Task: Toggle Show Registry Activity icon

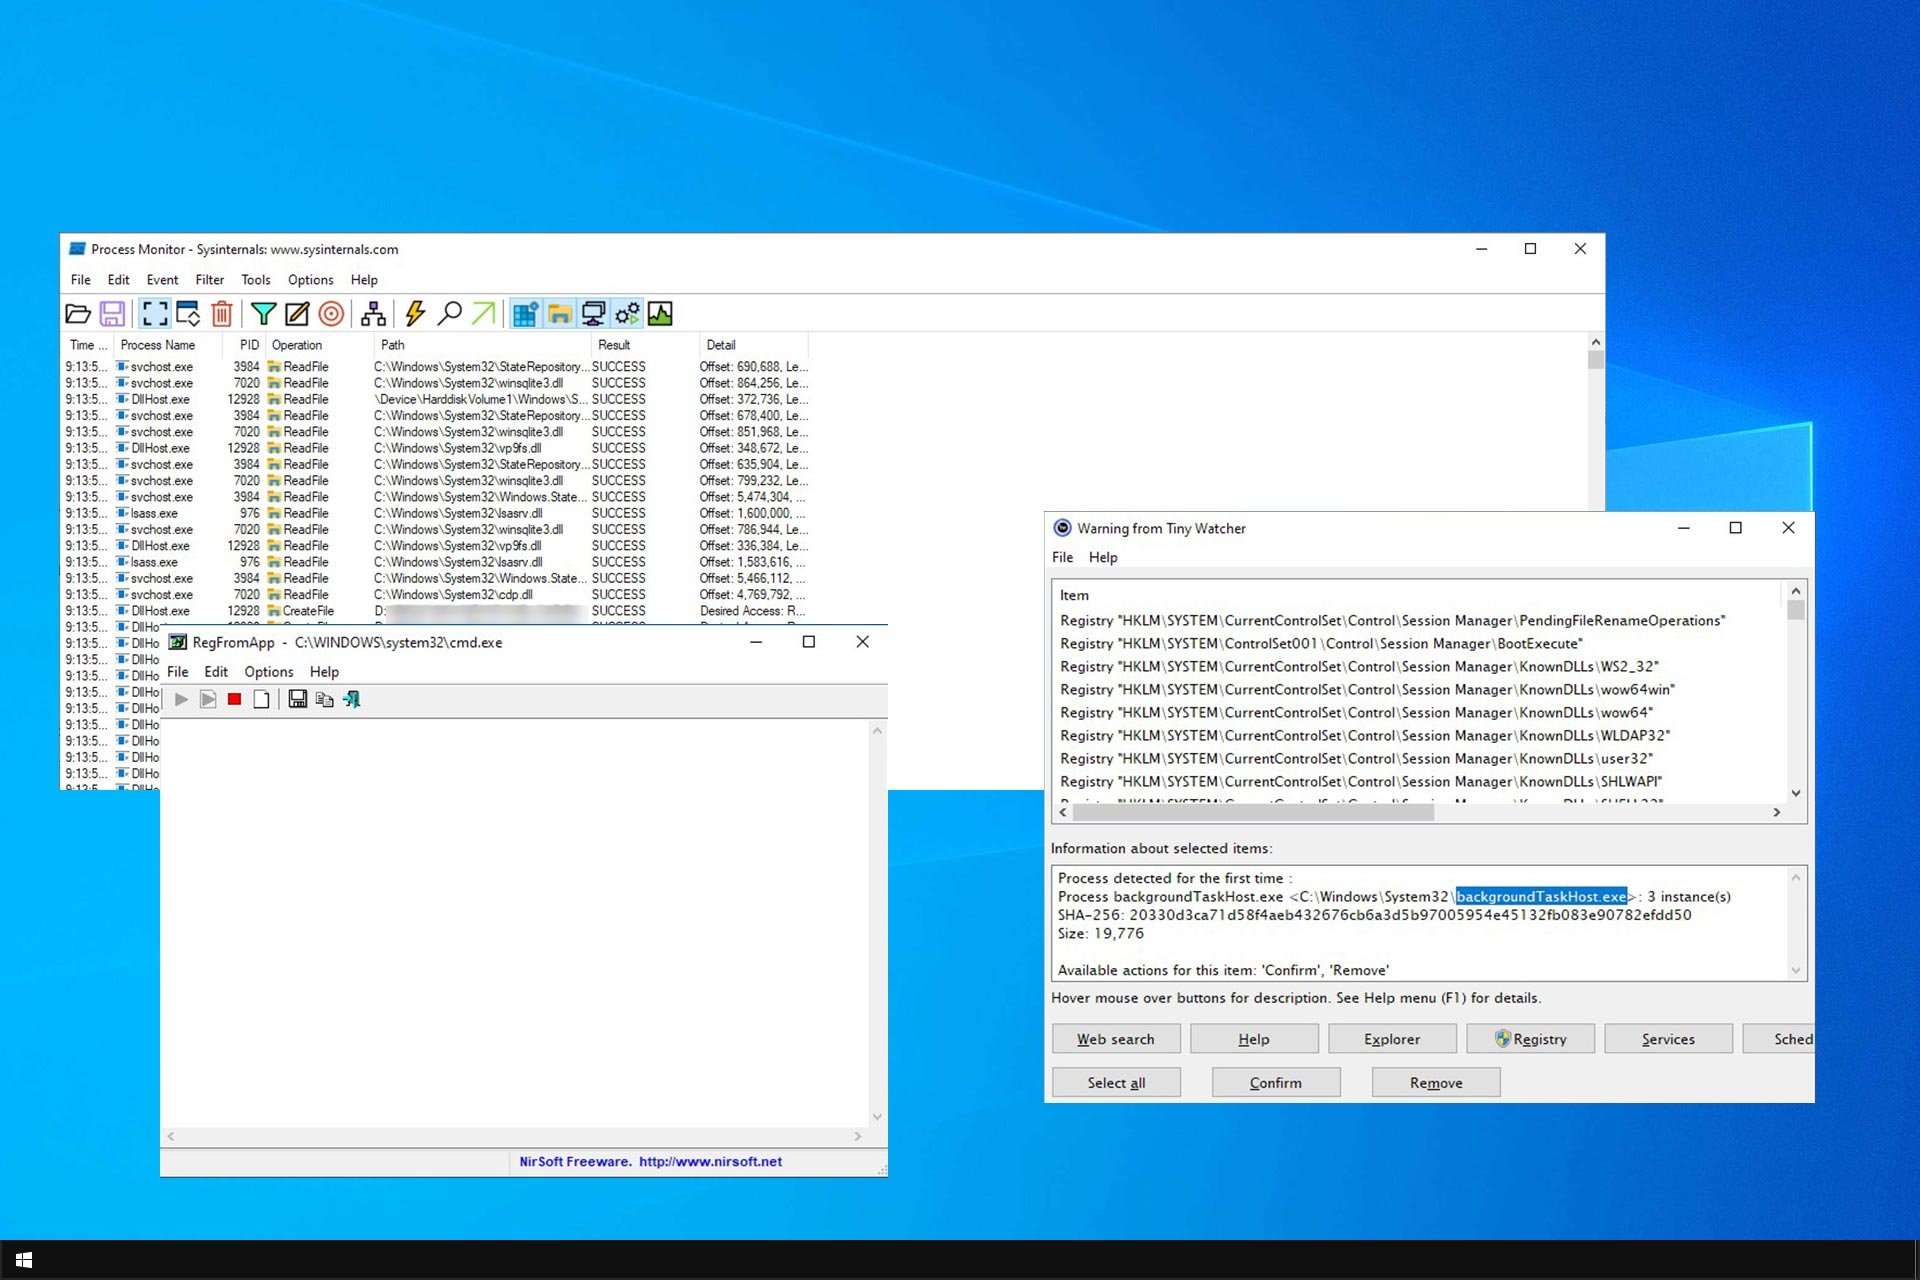Action: tap(525, 314)
